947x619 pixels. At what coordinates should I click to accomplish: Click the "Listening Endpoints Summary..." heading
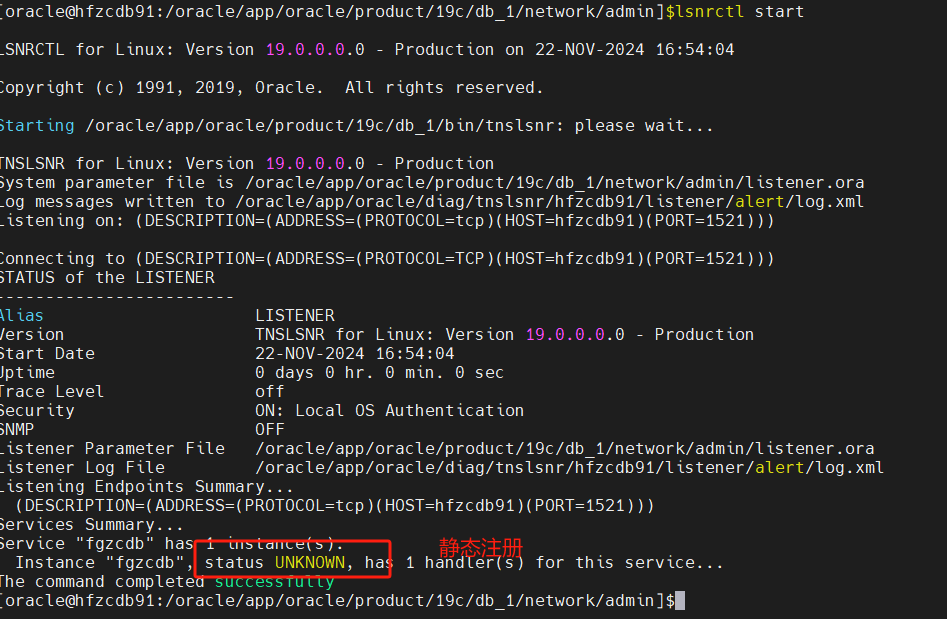click(x=147, y=487)
